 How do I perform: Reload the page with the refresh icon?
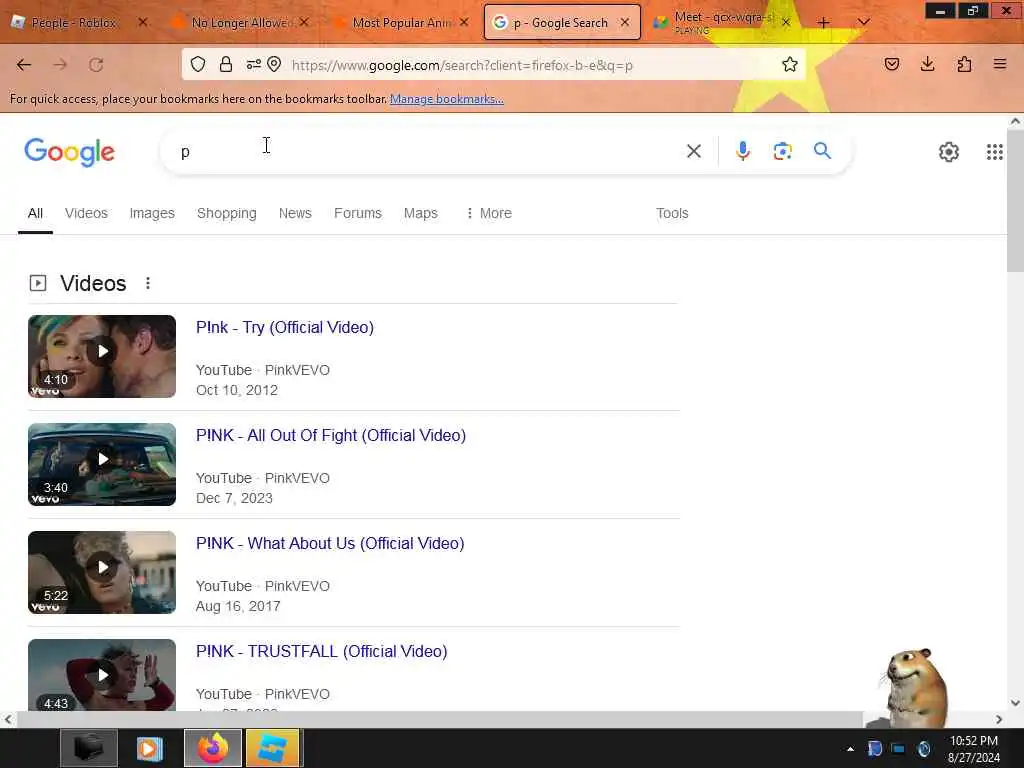click(96, 65)
